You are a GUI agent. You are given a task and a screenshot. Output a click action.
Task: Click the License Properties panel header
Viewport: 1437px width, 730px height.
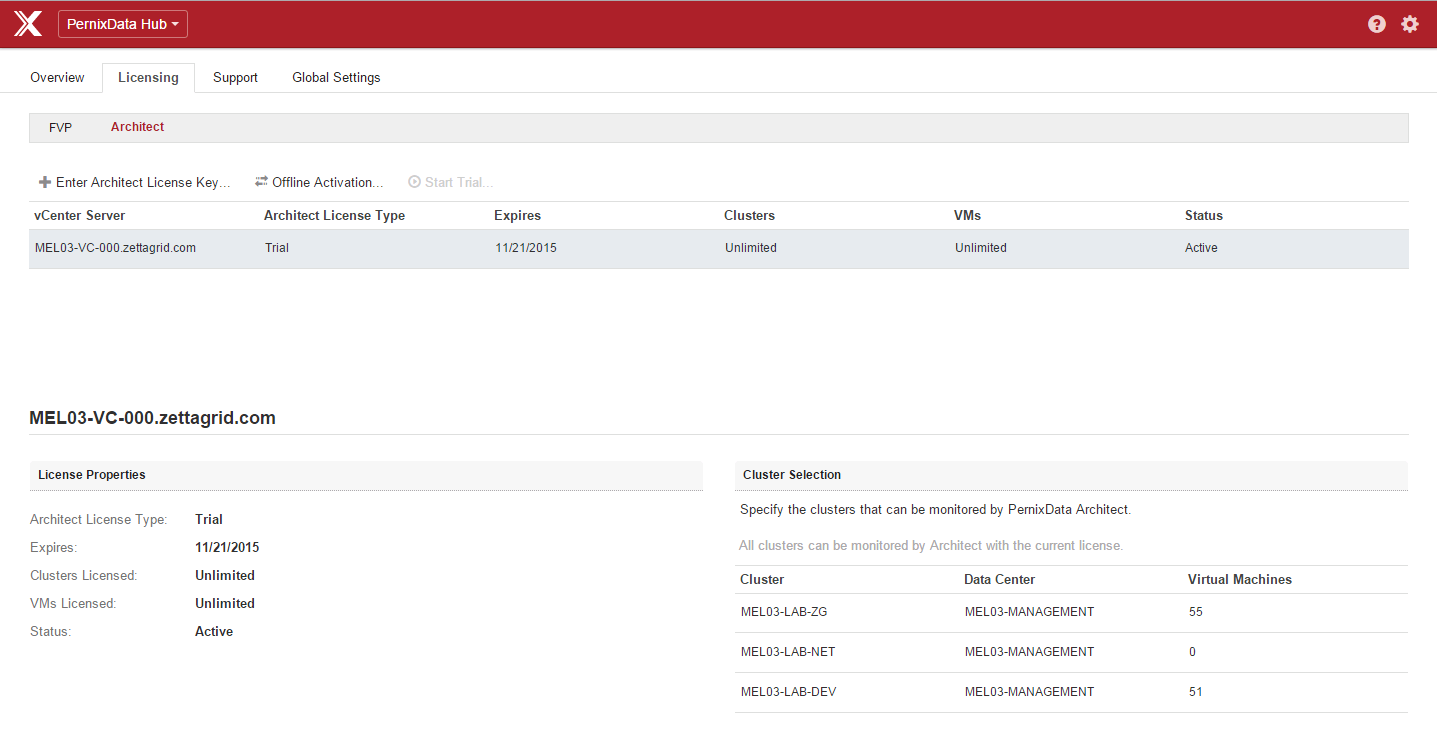pyautogui.click(x=366, y=475)
